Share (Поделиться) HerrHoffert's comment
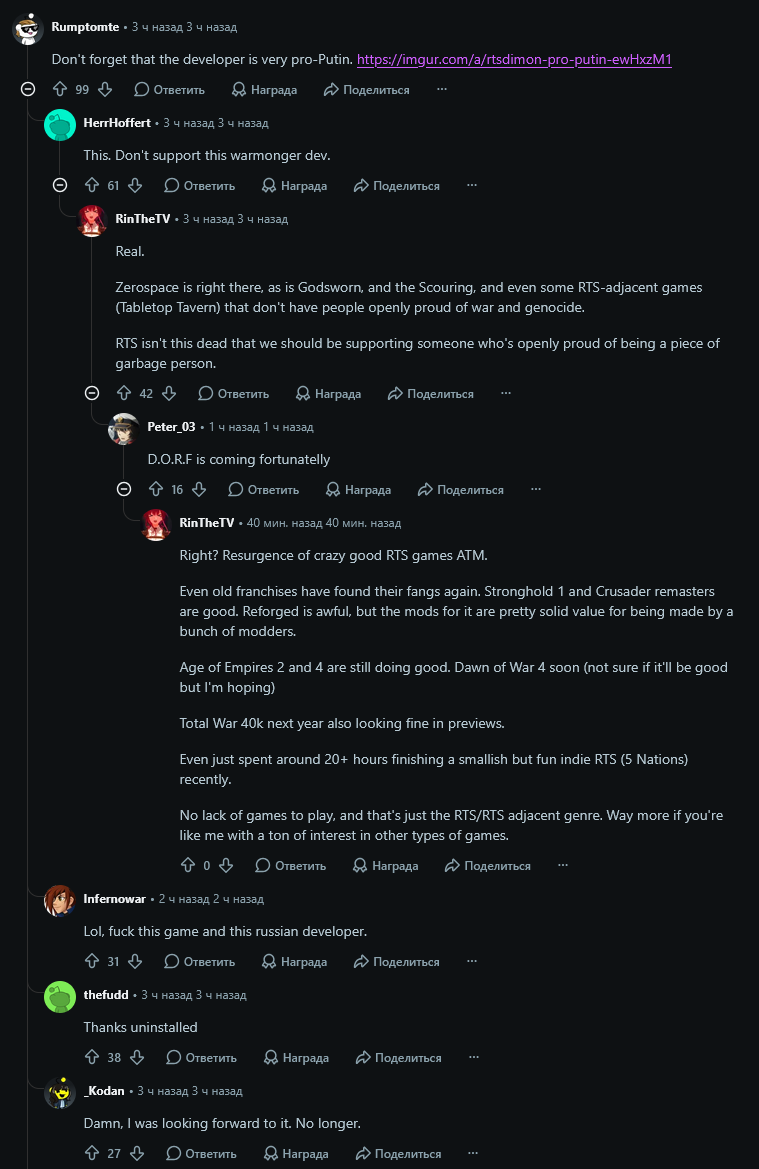Screen dimensions: 759x1169 (397, 186)
